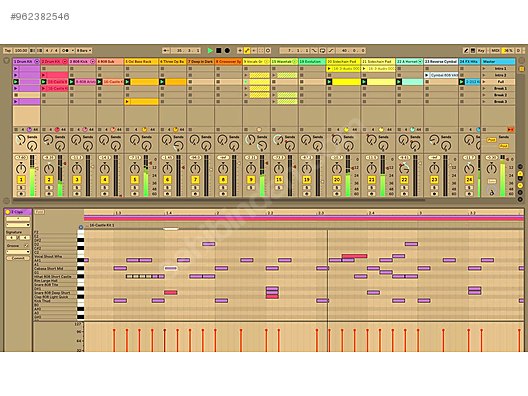
Task: Click the Master volume meter fader
Action: [x=502, y=176]
